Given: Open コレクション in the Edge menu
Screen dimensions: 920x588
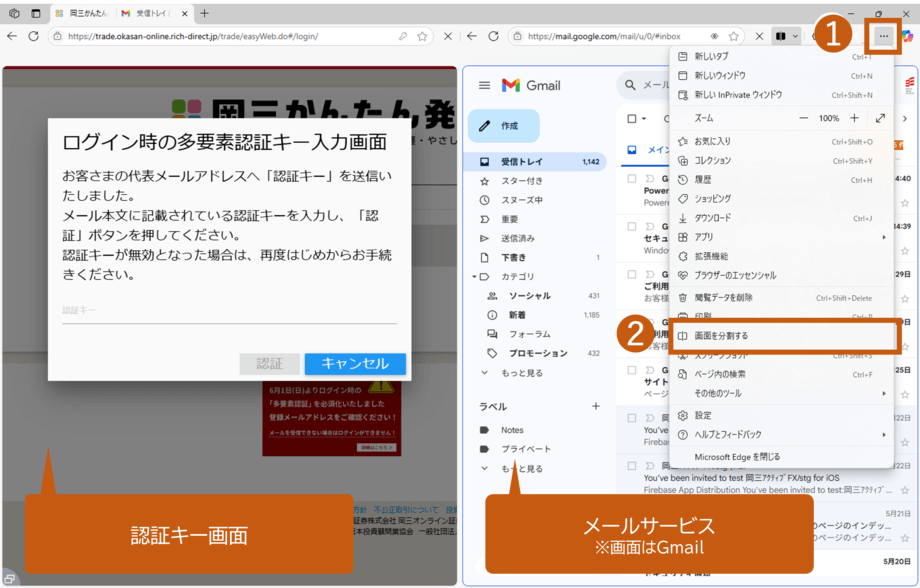Looking at the screenshot, I should coord(781,161).
